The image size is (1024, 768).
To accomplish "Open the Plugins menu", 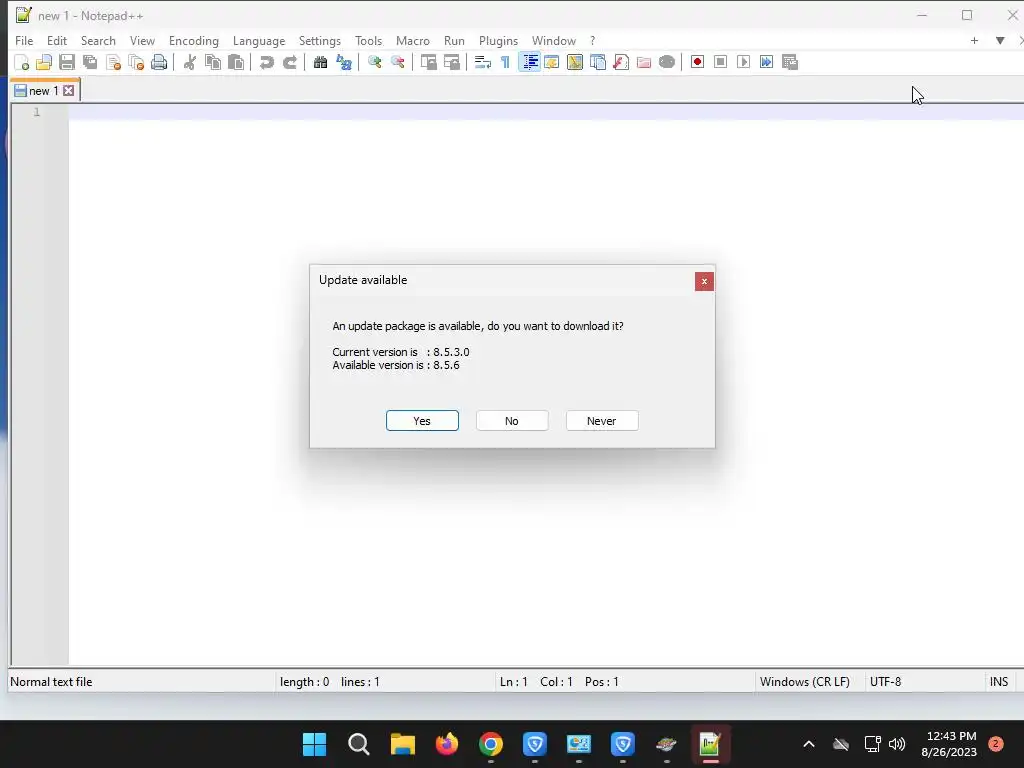I will 498,40.
